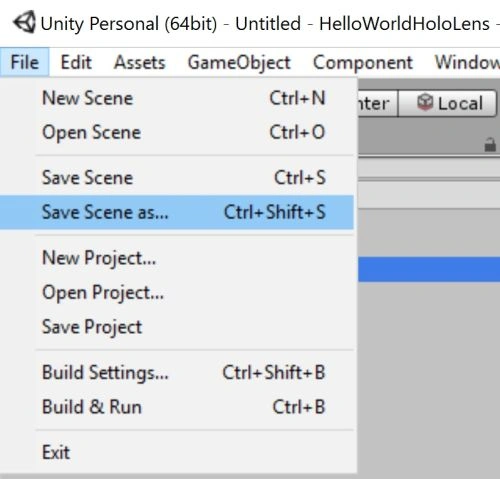The width and height of the screenshot is (500, 479).
Task: Close the open File menu
Action: [25, 62]
